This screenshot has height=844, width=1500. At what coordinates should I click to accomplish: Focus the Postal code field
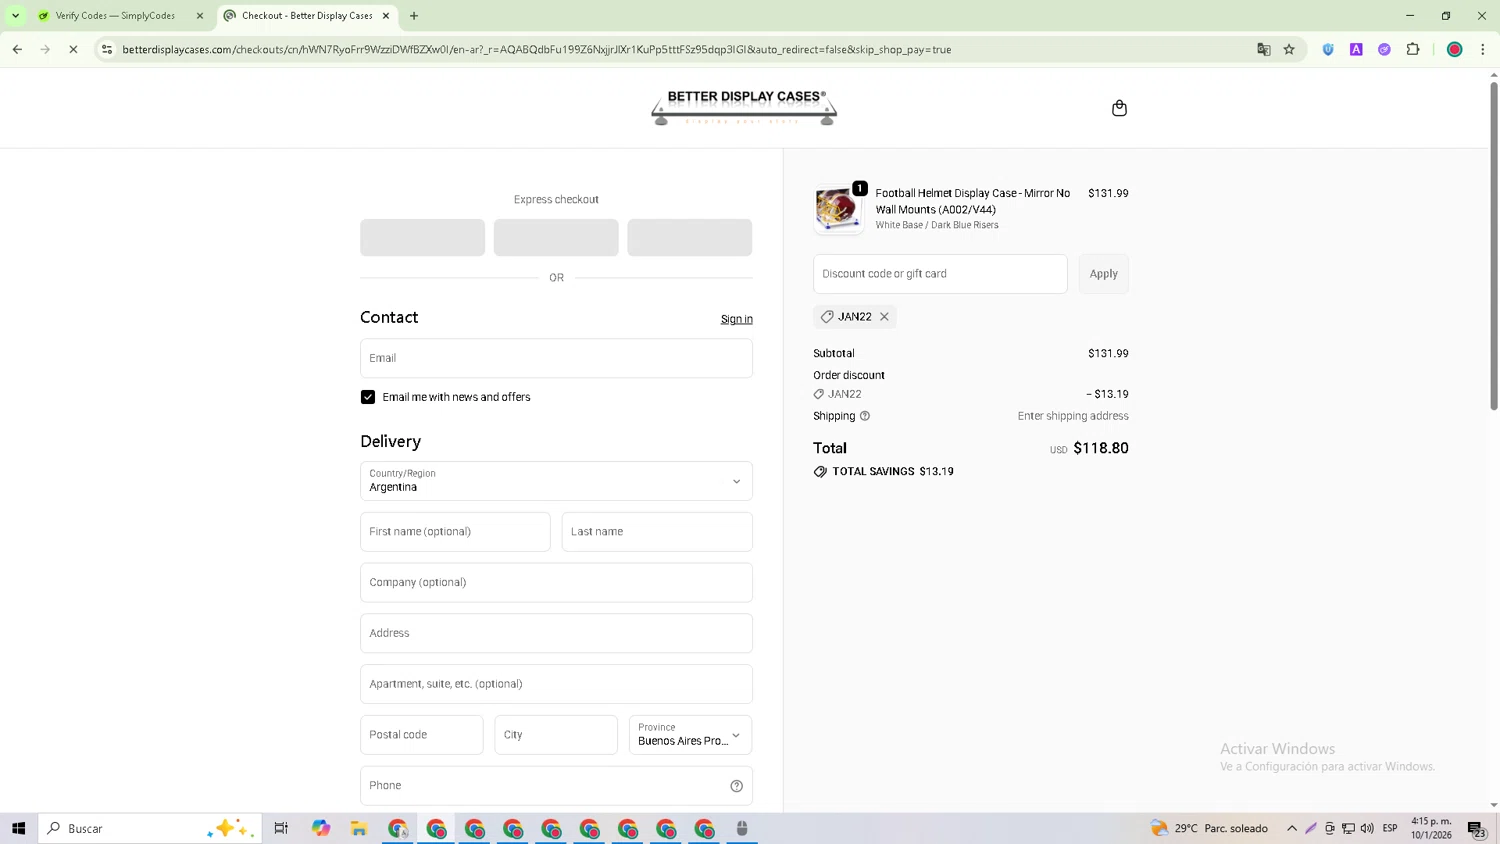[422, 735]
